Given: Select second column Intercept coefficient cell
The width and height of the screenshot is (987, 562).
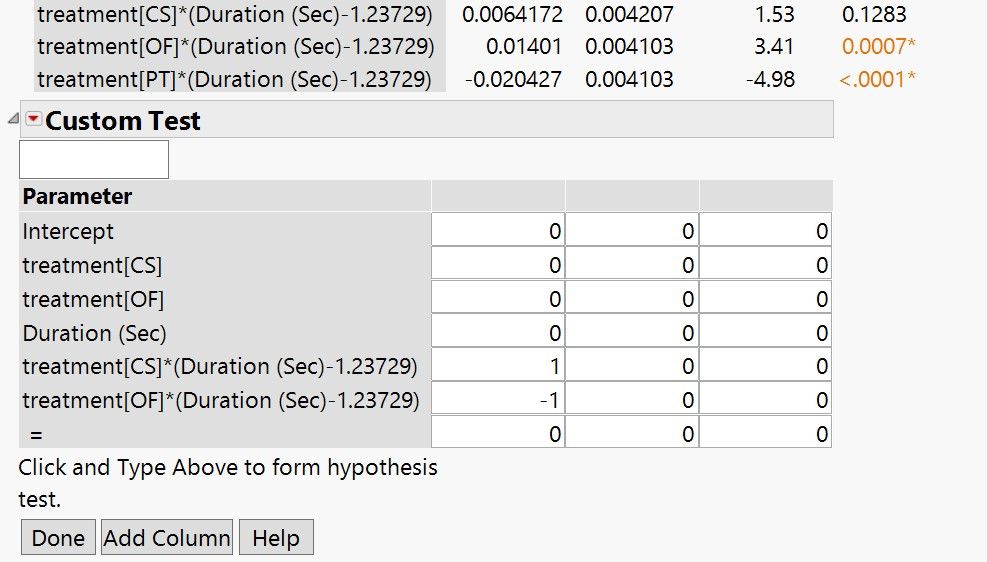Looking at the screenshot, I should (x=632, y=231).
